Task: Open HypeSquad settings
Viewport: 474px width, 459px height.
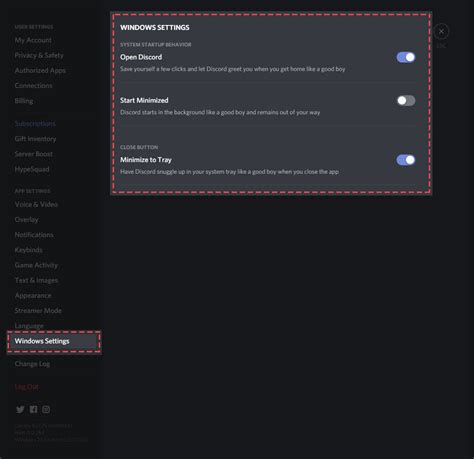Action: point(32,169)
